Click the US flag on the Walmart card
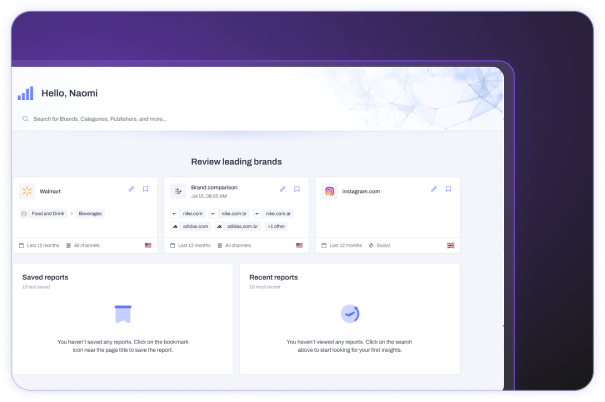 pos(147,245)
